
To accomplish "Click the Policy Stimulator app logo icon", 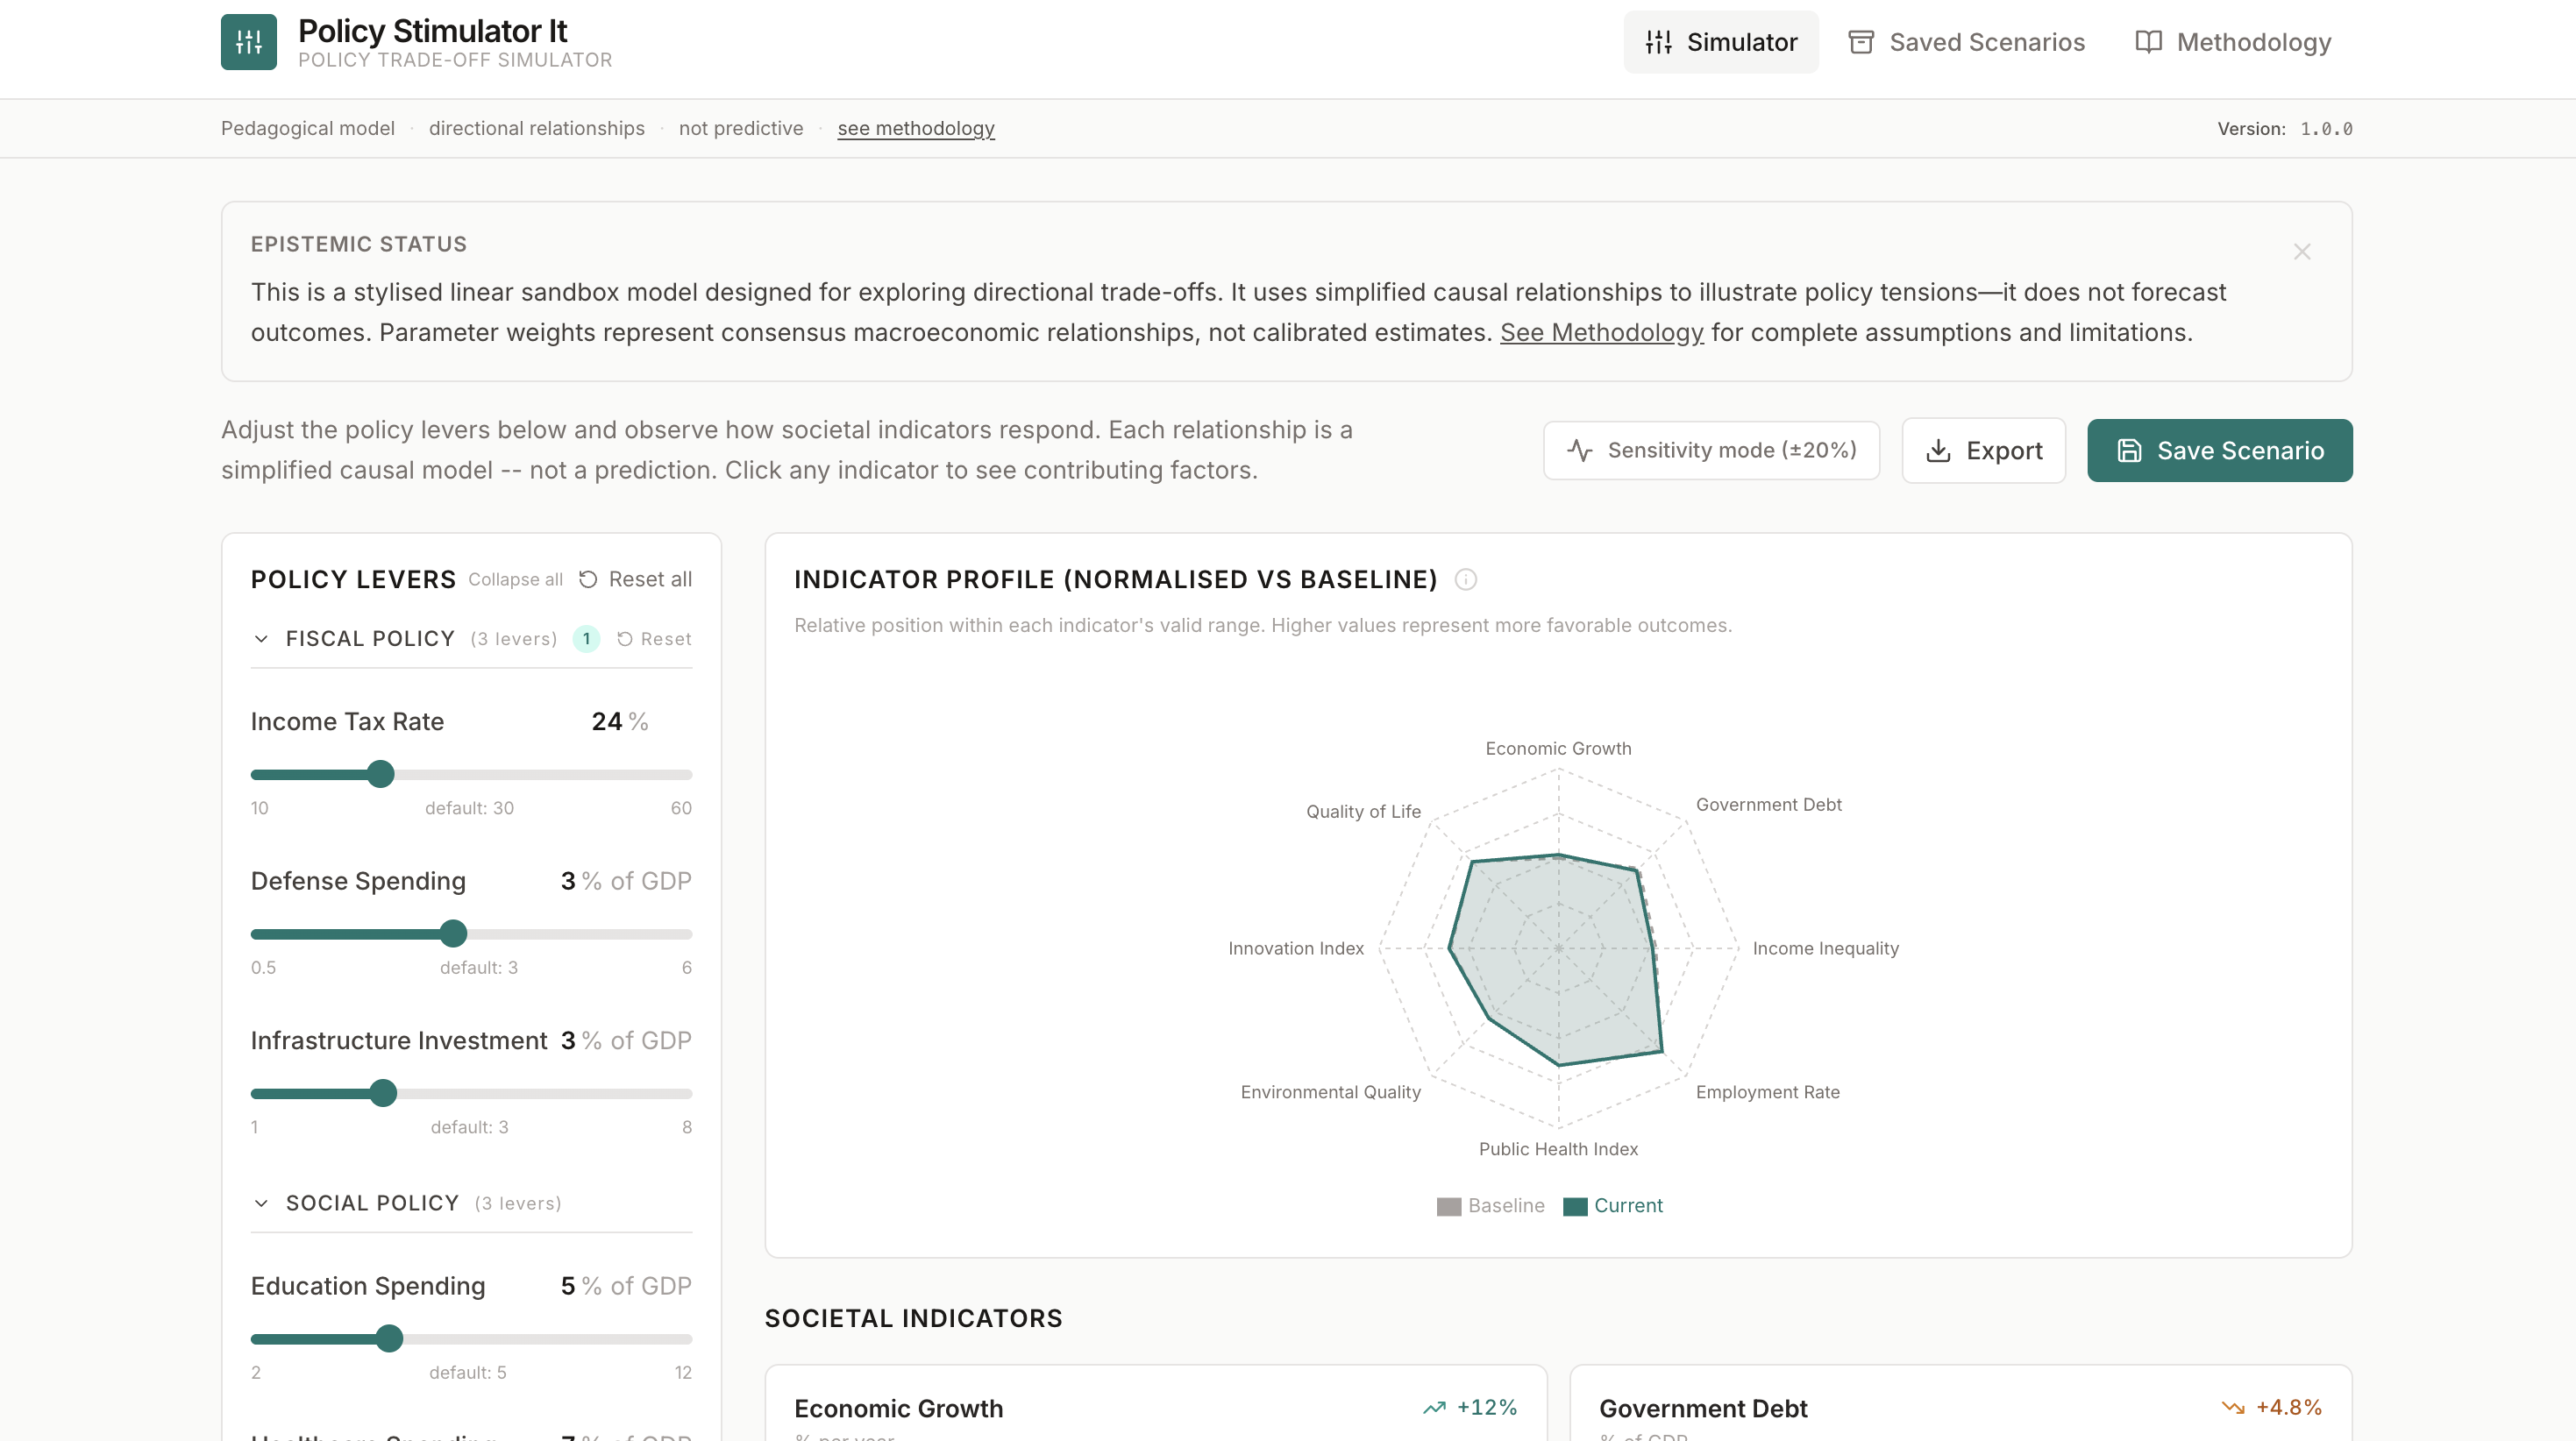I will tap(248, 42).
